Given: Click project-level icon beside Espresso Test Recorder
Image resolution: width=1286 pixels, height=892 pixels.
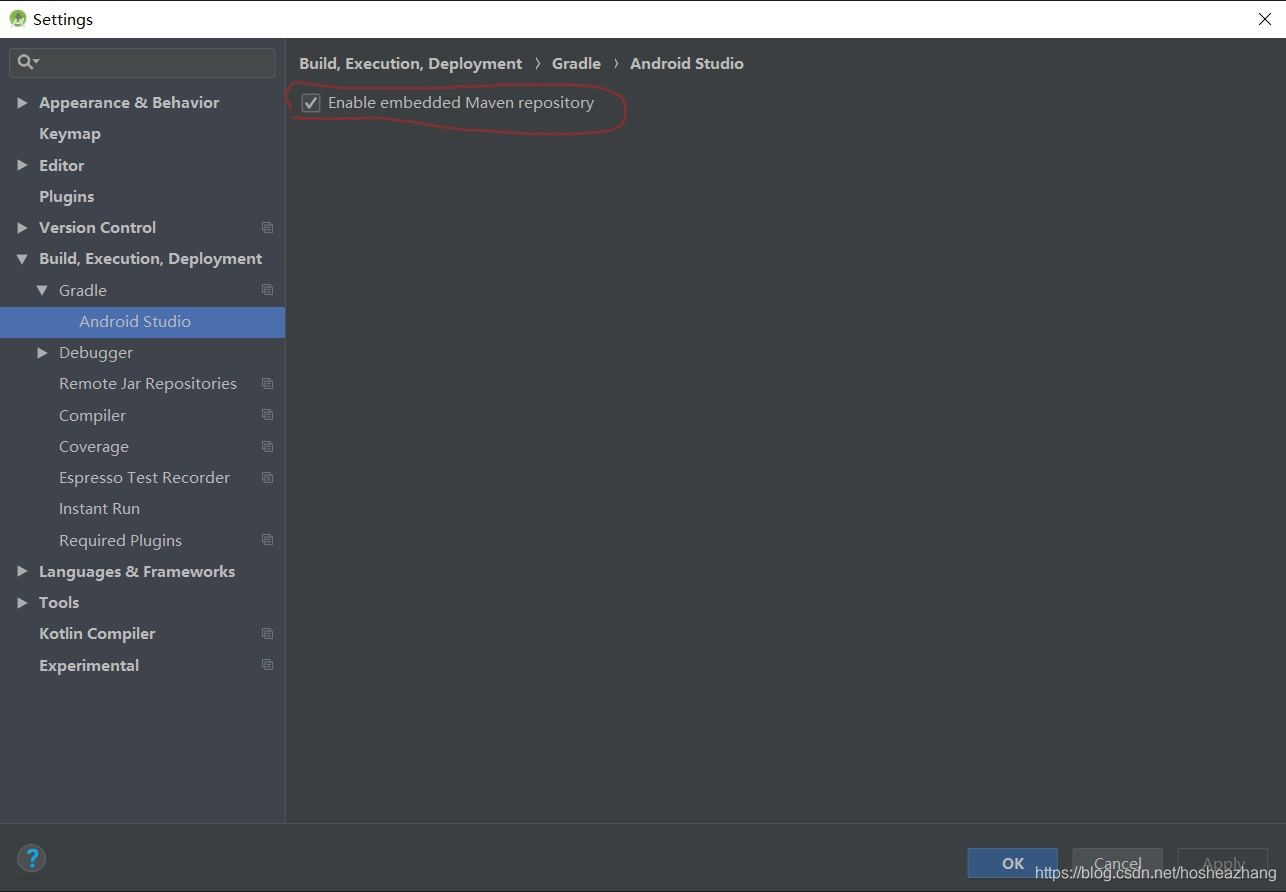Looking at the screenshot, I should click(267, 478).
